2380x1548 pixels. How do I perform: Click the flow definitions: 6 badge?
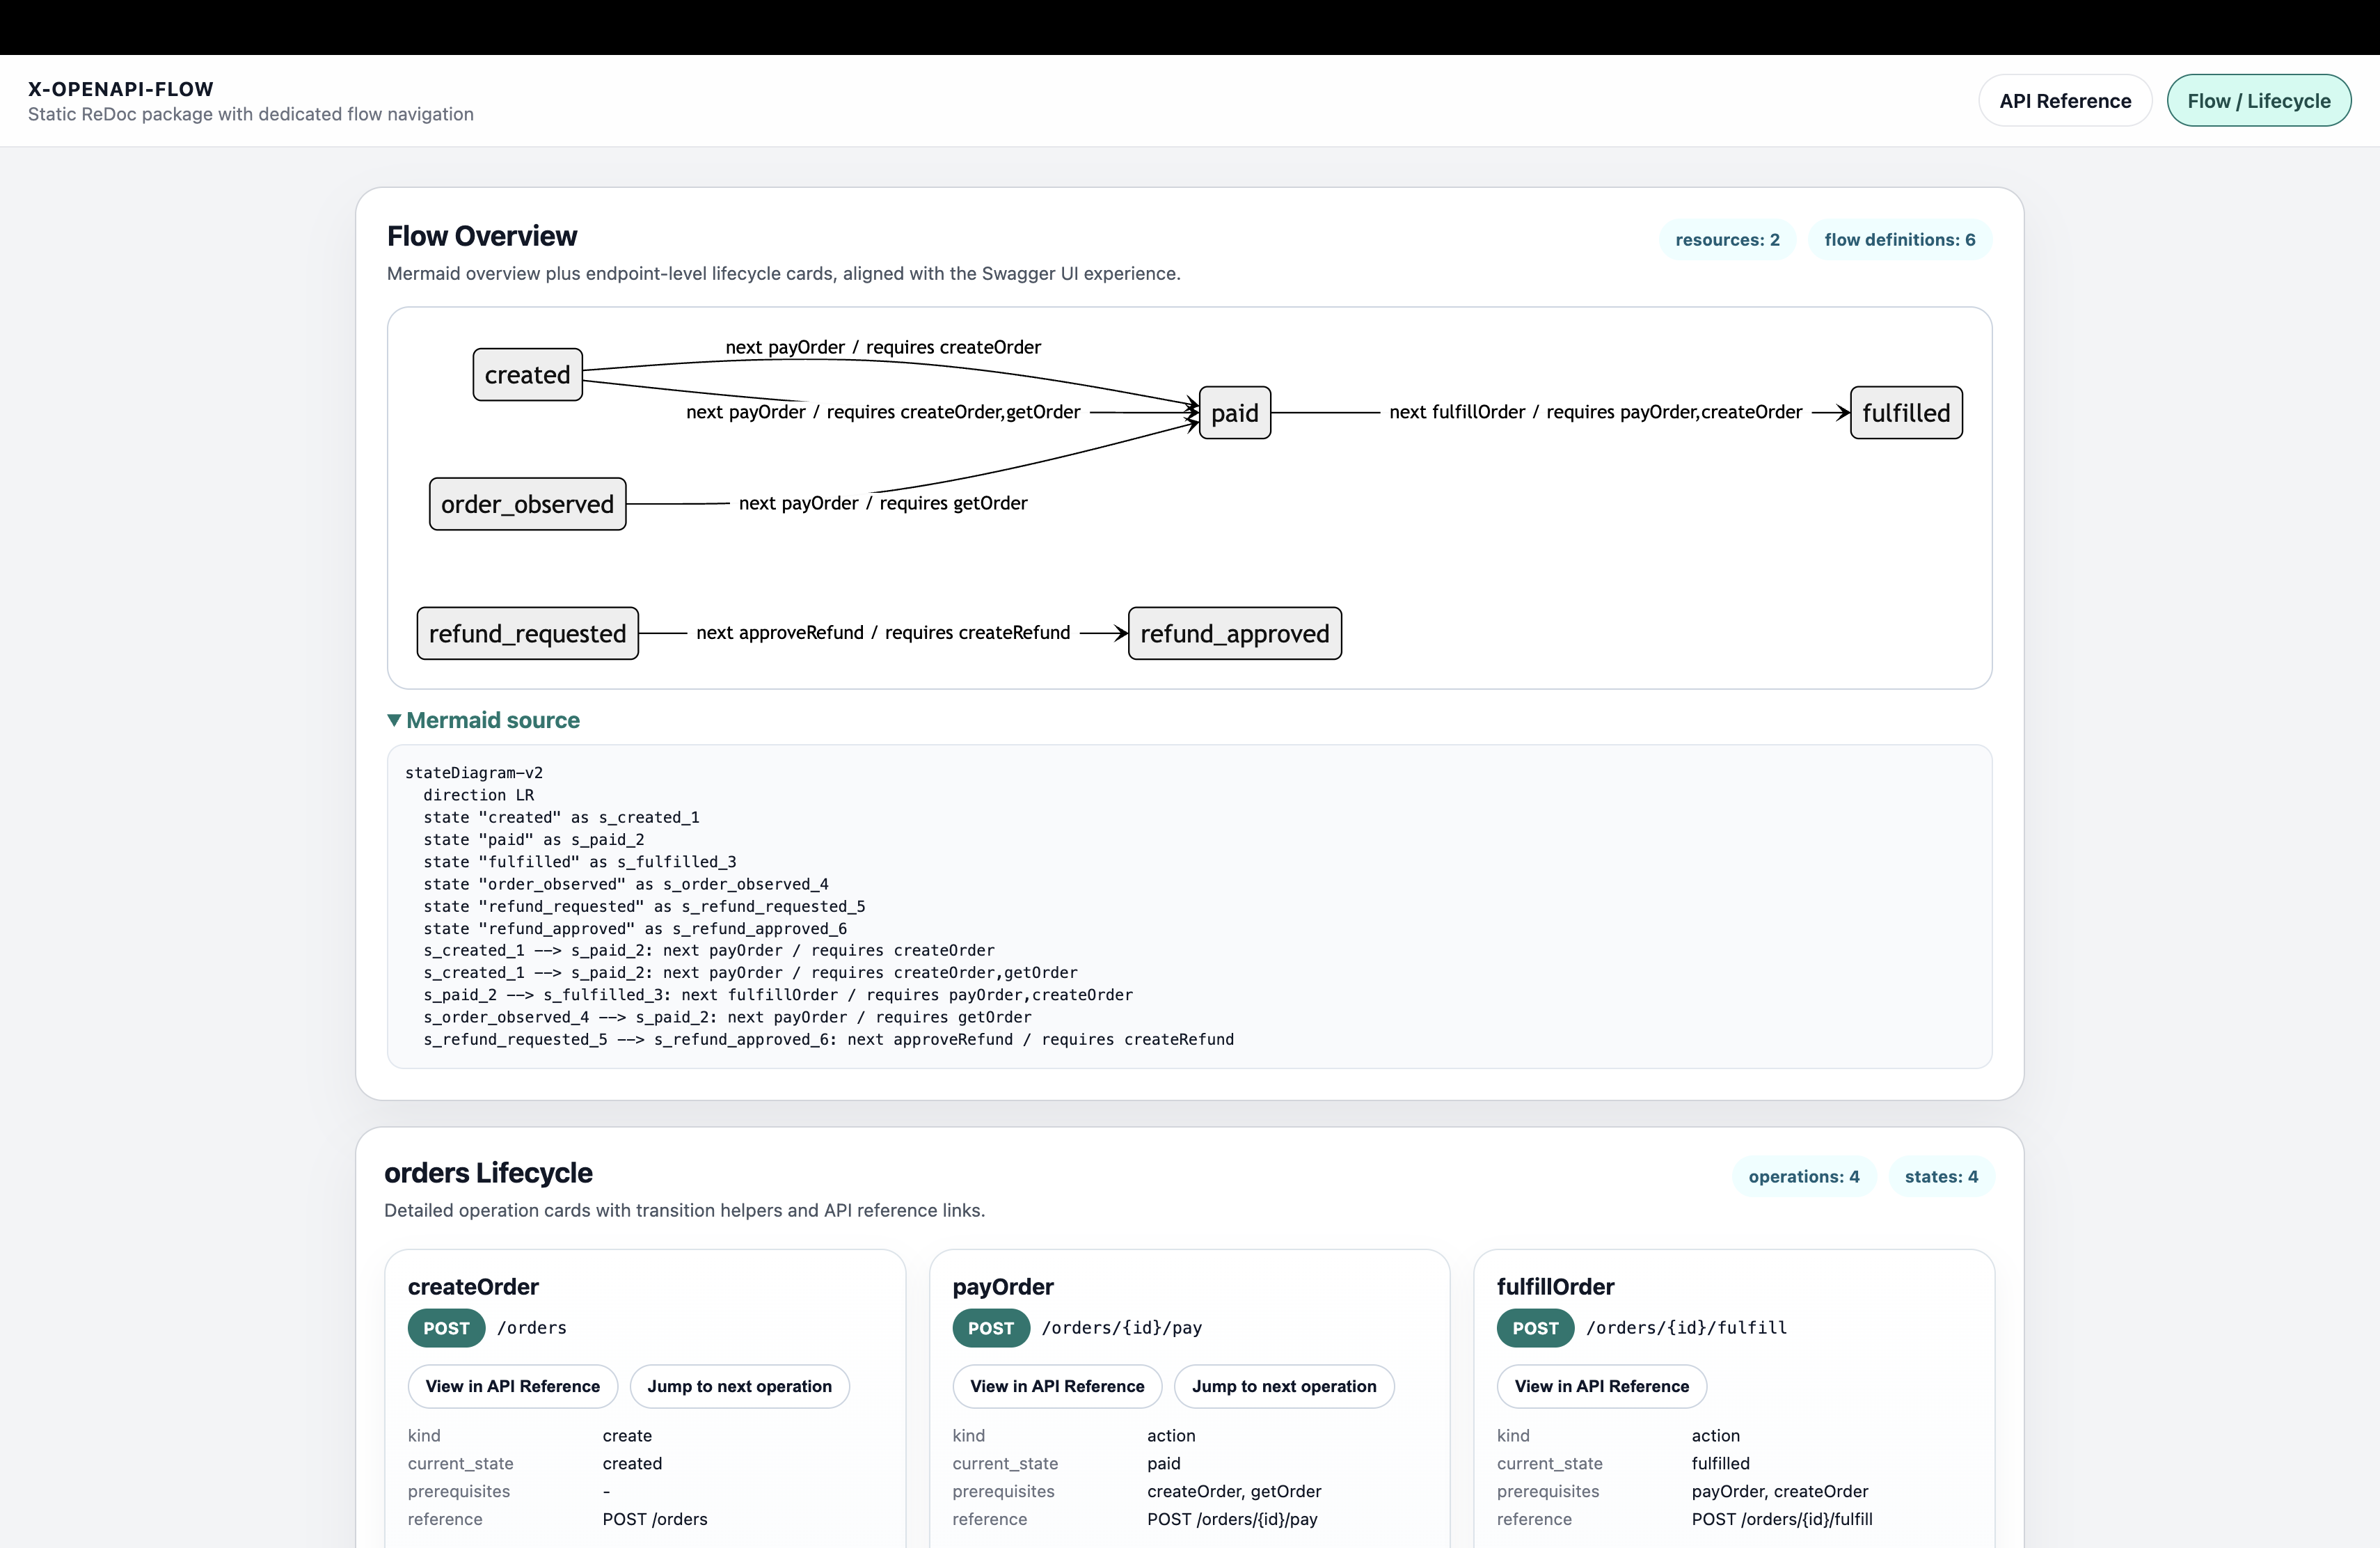[x=1899, y=239]
